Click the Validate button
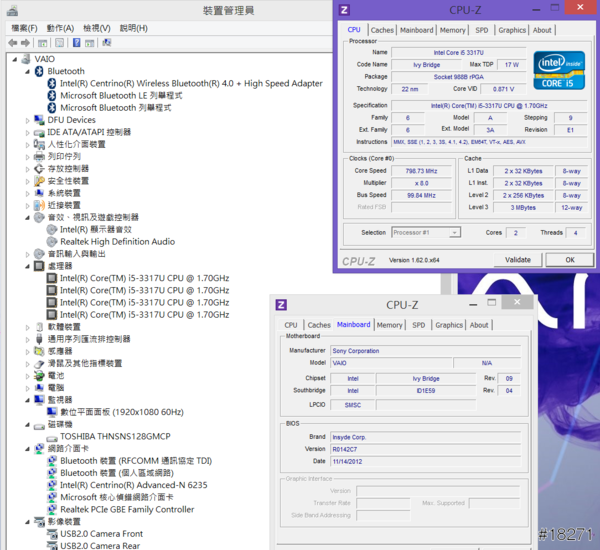The width and height of the screenshot is (600, 550). tap(517, 259)
